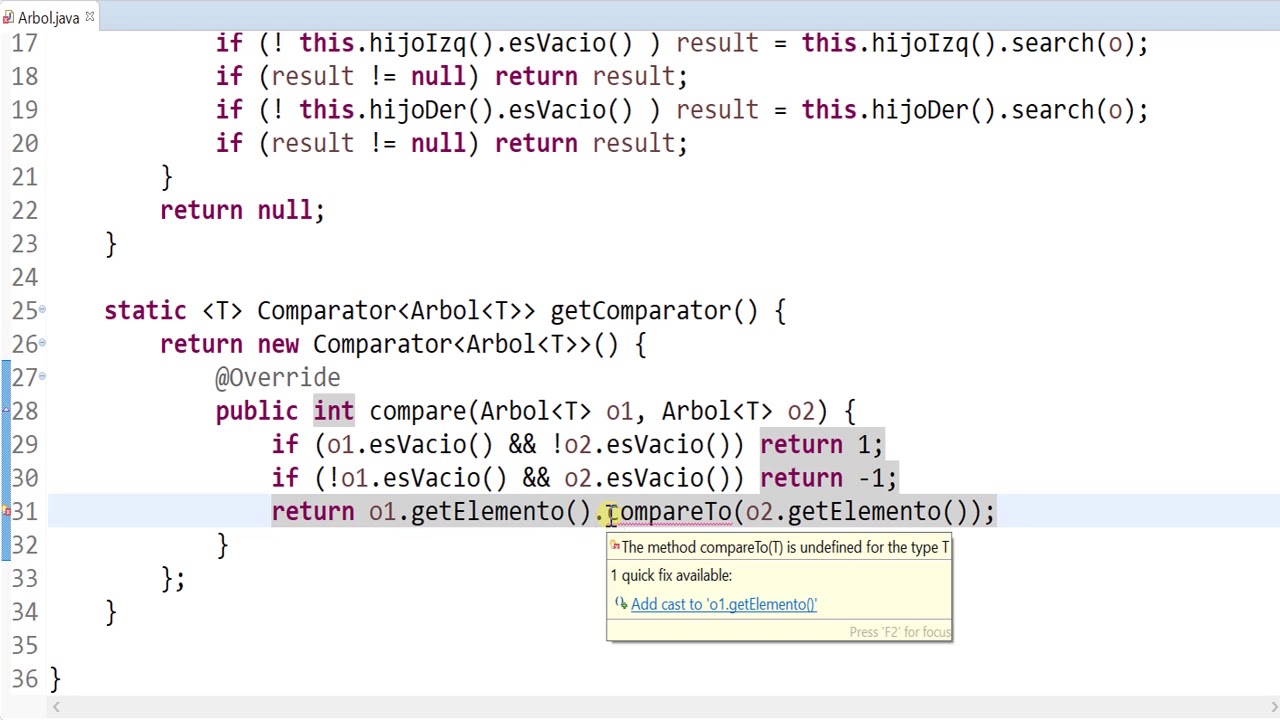This screenshot has height=720, width=1280.
Task: Click the getComparator method name
Action: point(641,311)
